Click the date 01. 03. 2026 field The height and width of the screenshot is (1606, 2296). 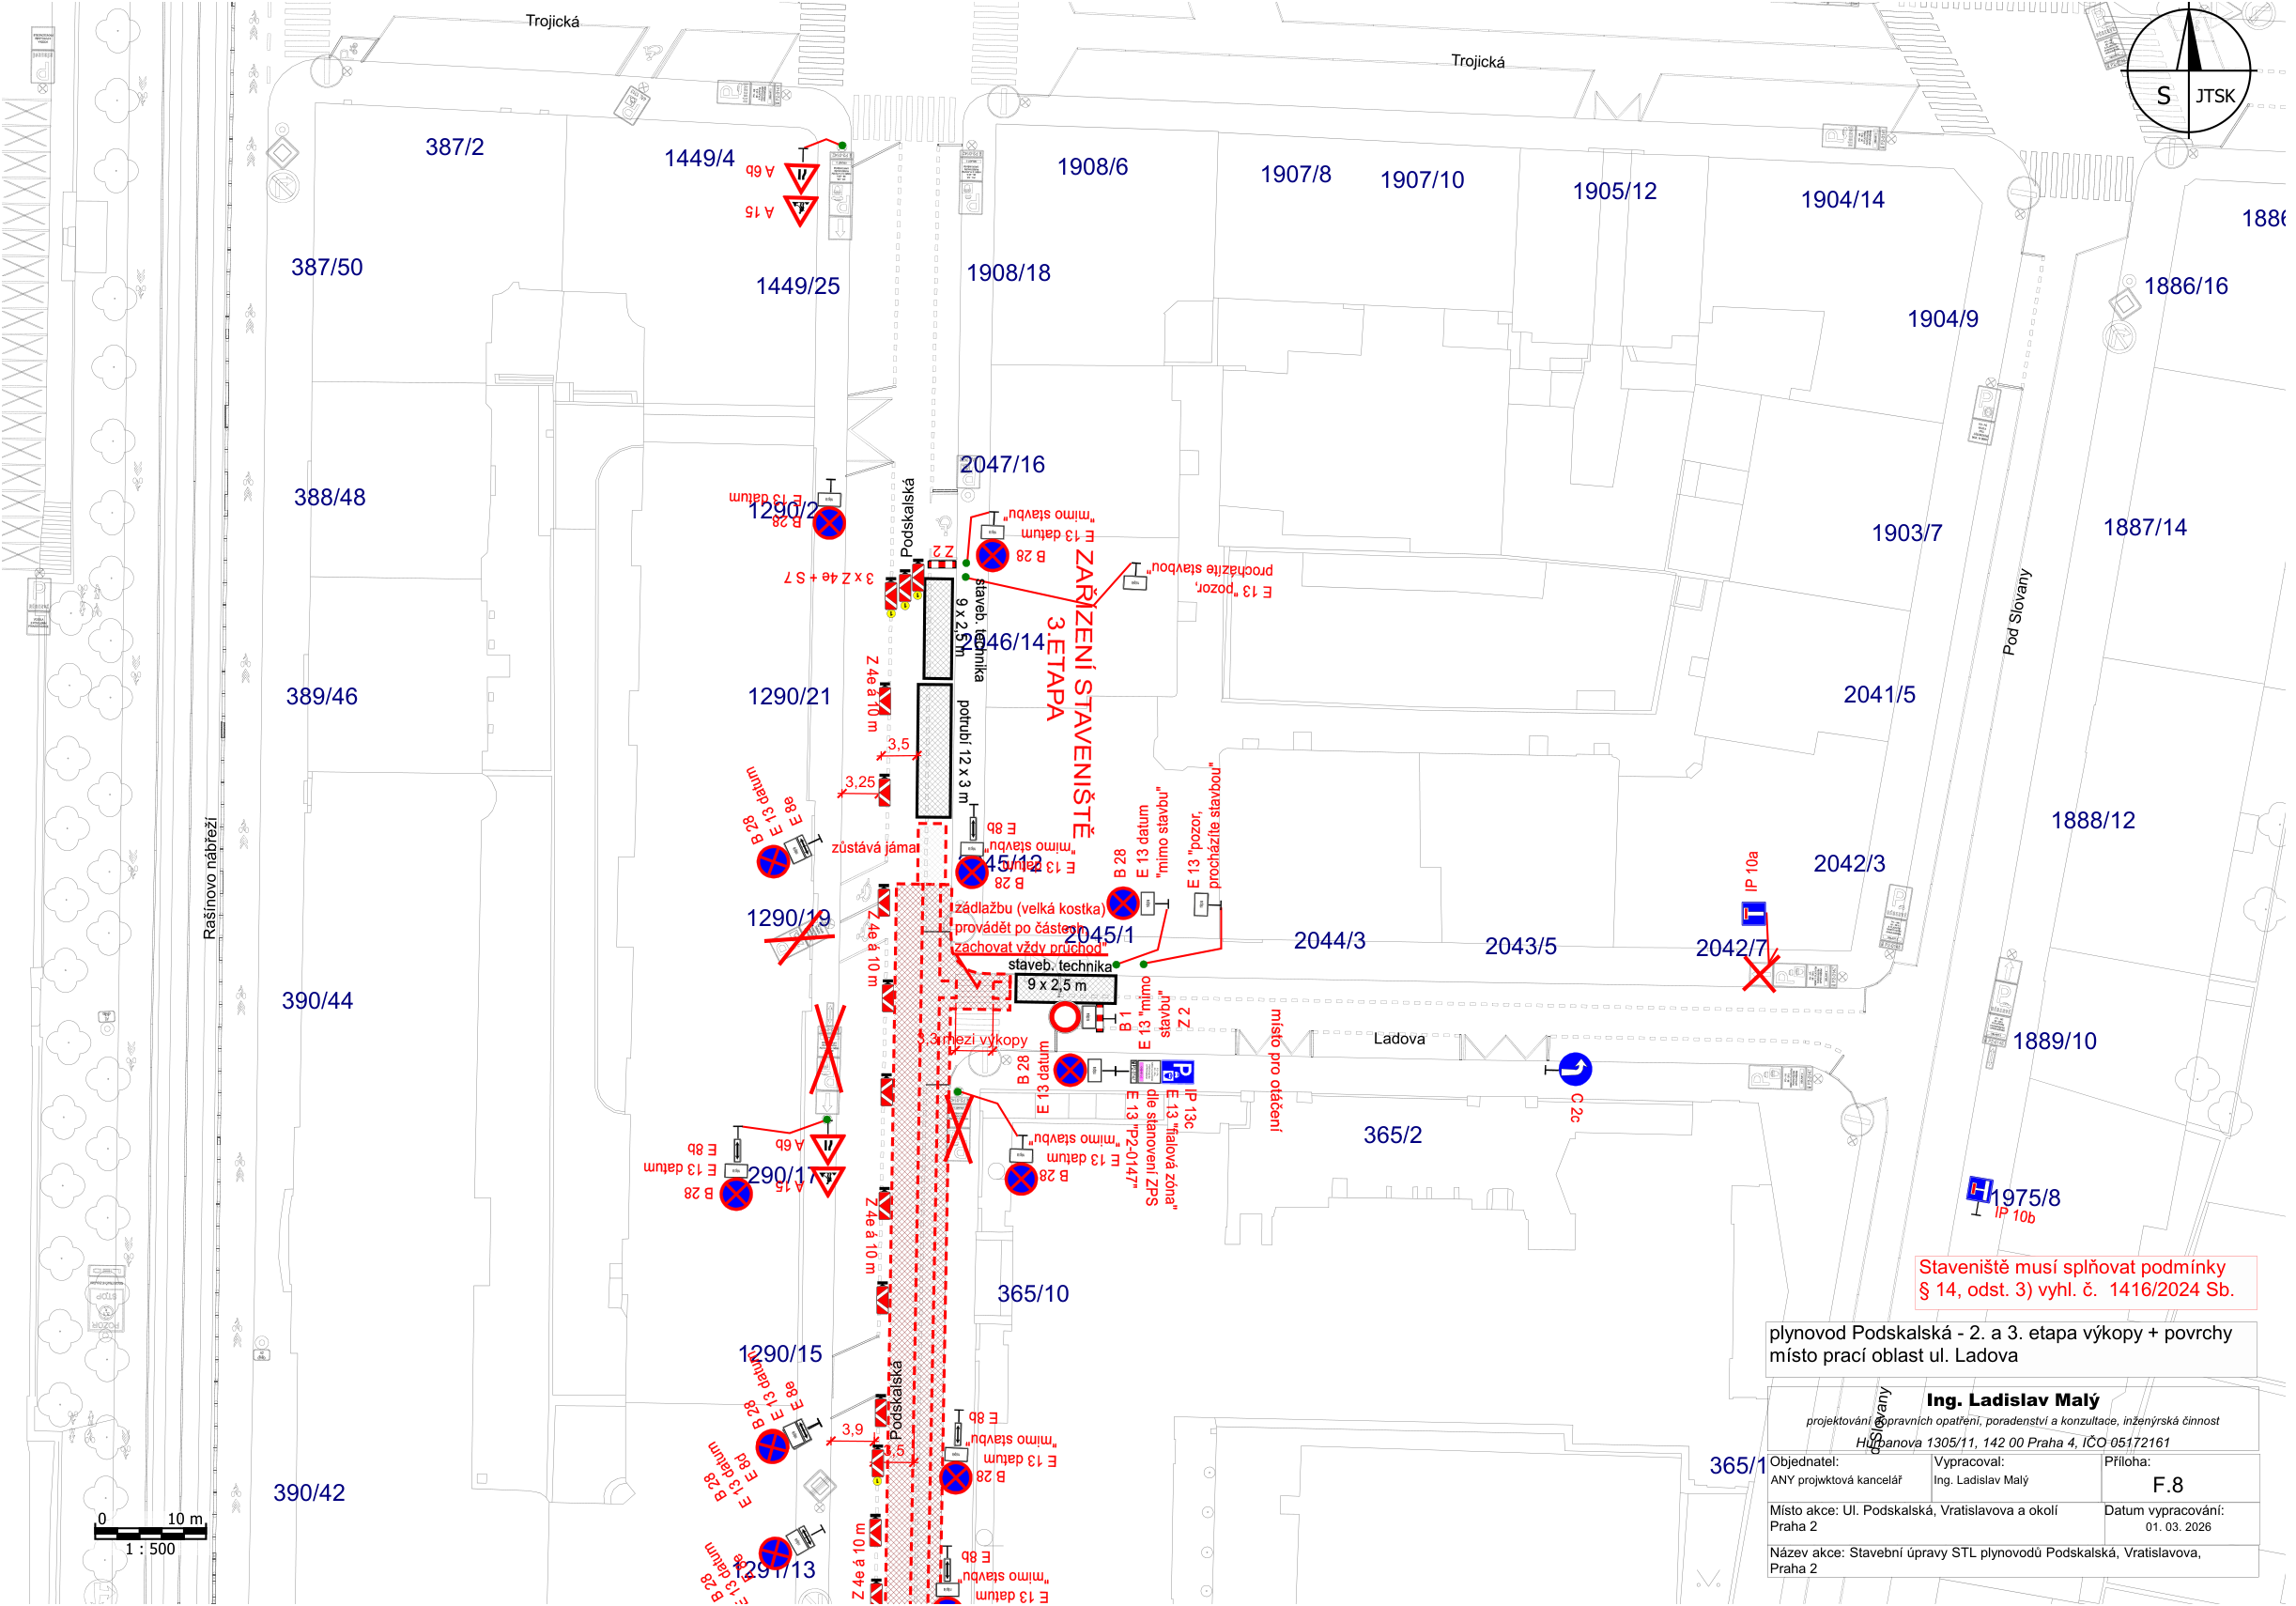[2177, 1527]
